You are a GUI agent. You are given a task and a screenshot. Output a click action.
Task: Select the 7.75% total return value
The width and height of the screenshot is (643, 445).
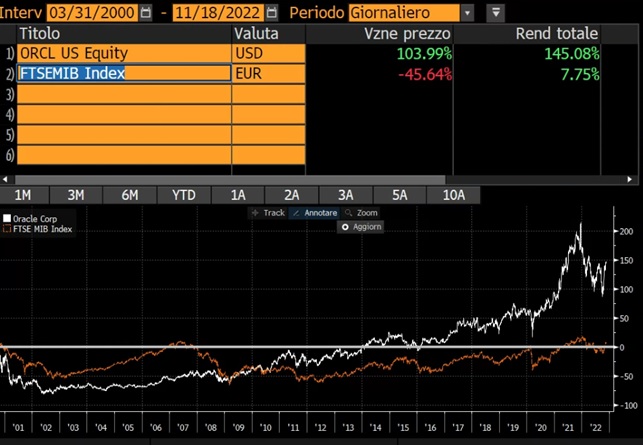coord(580,74)
